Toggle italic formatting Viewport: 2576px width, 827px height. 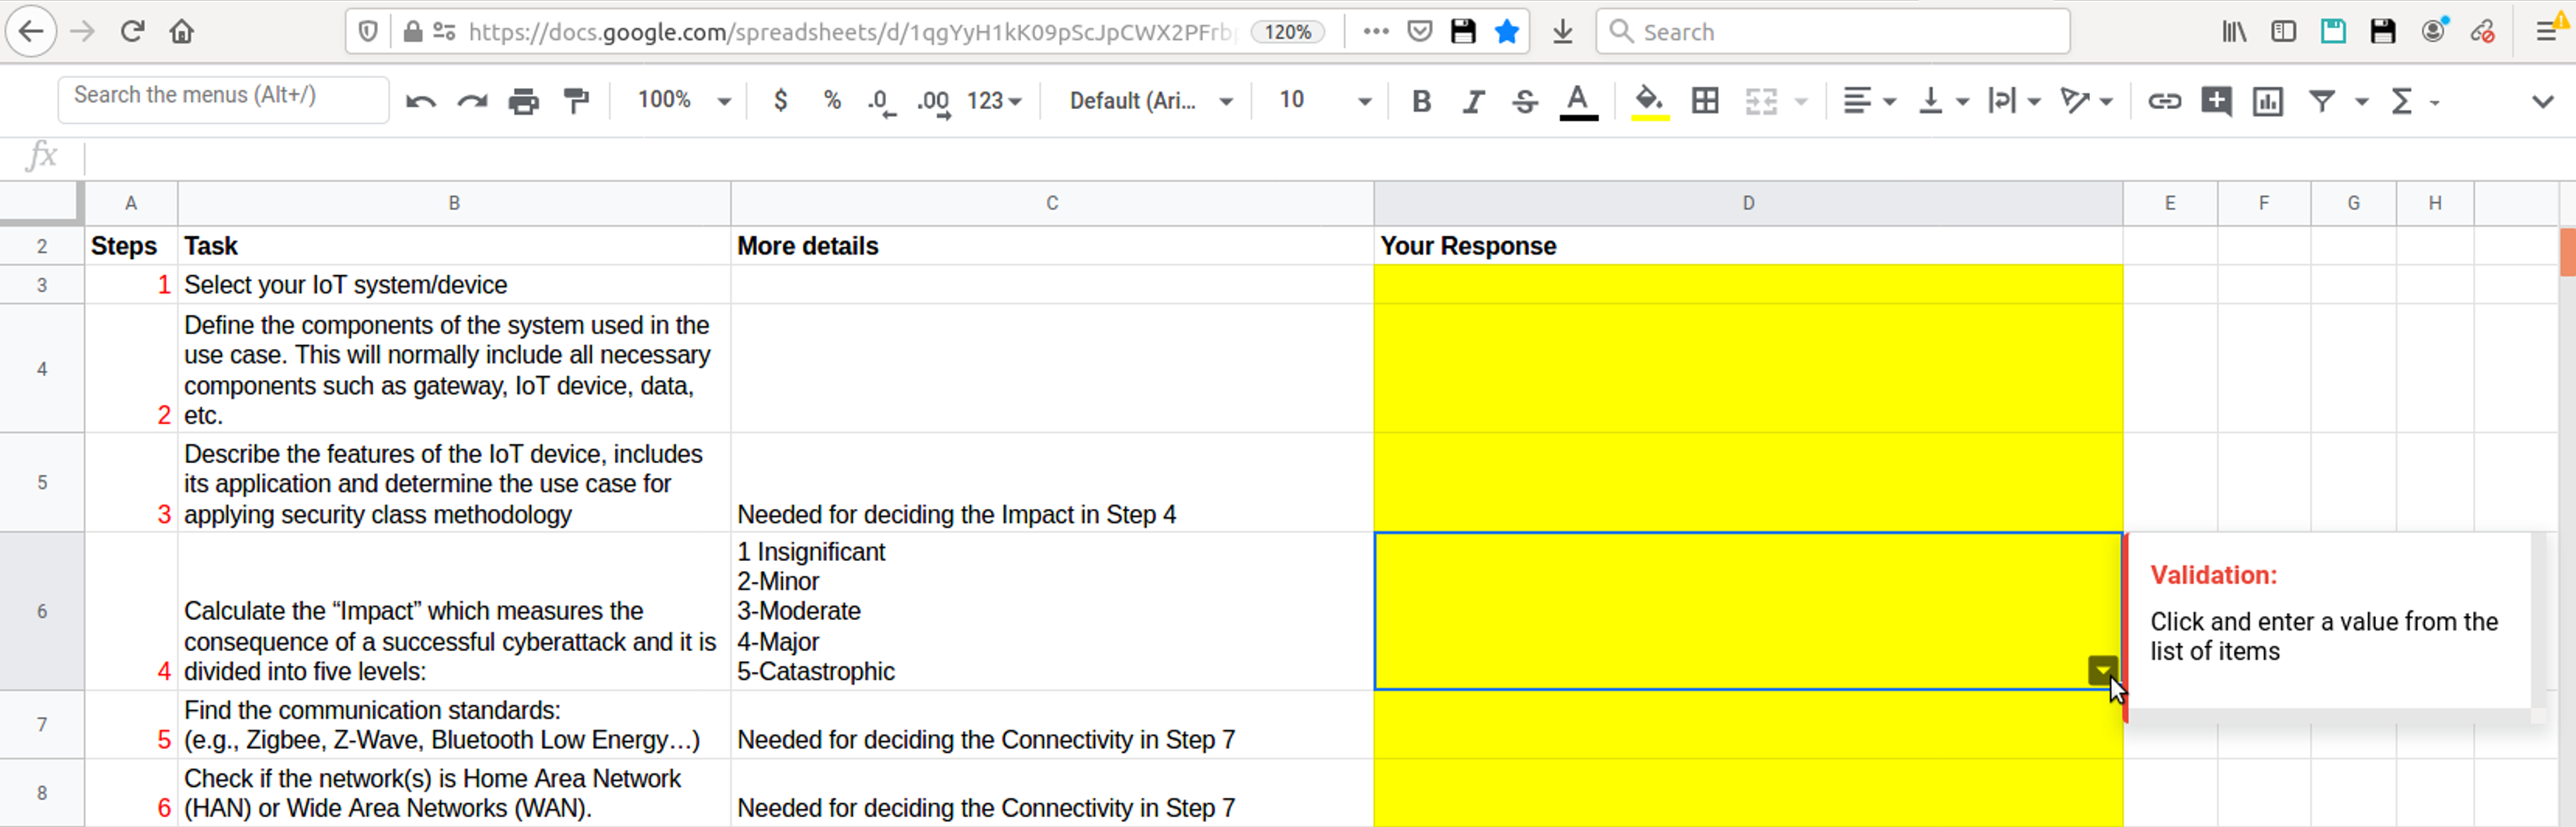(1472, 100)
